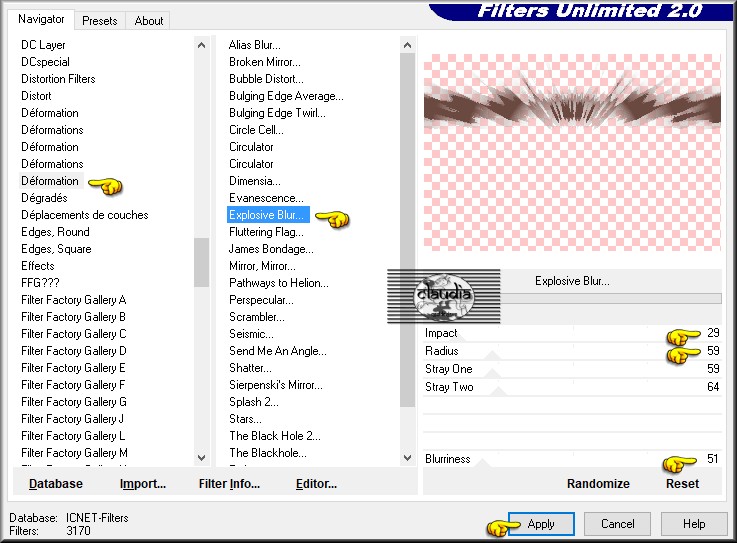Select Distortion Filters category
Viewport: 737px width, 543px height.
(58, 79)
